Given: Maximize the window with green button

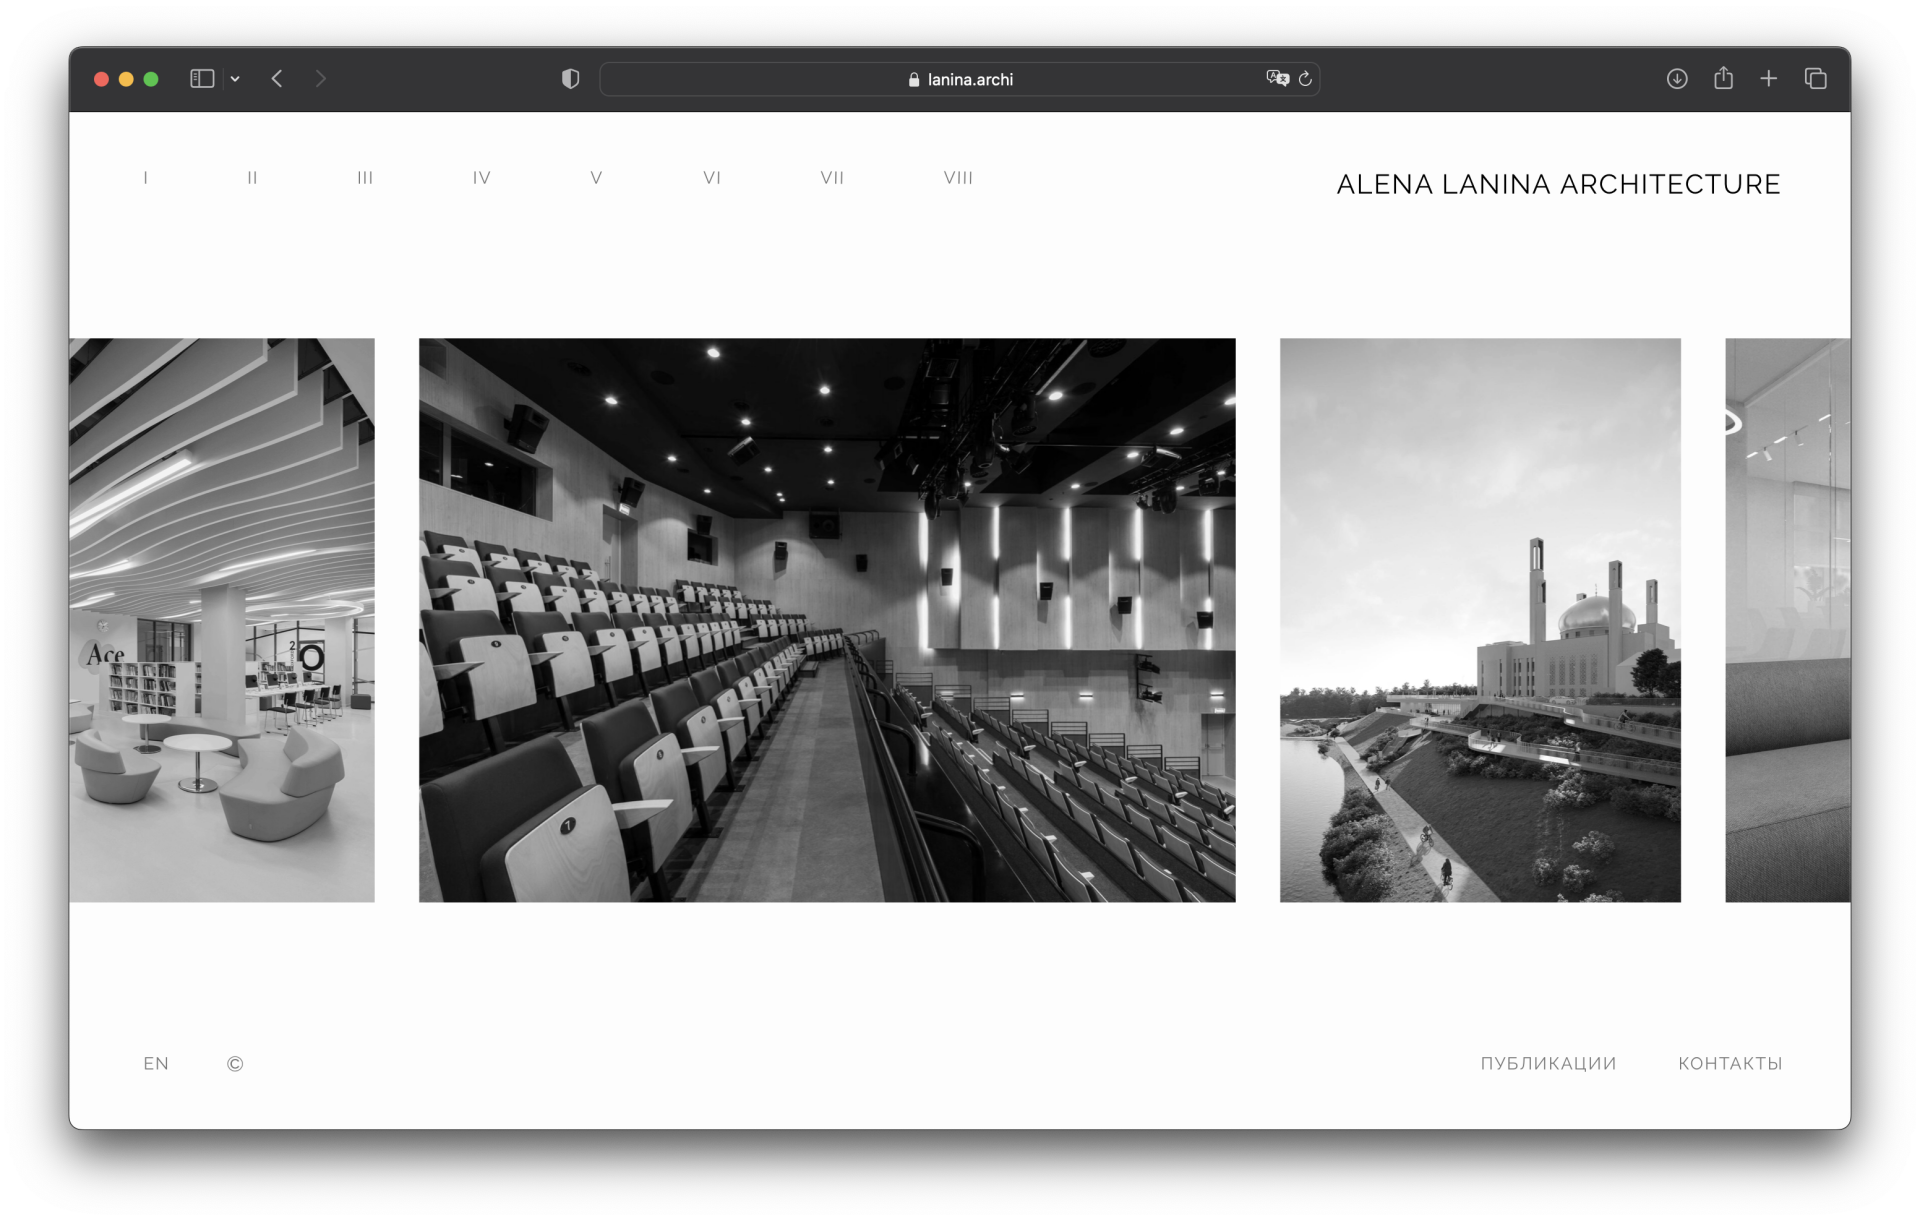Looking at the screenshot, I should (151, 79).
